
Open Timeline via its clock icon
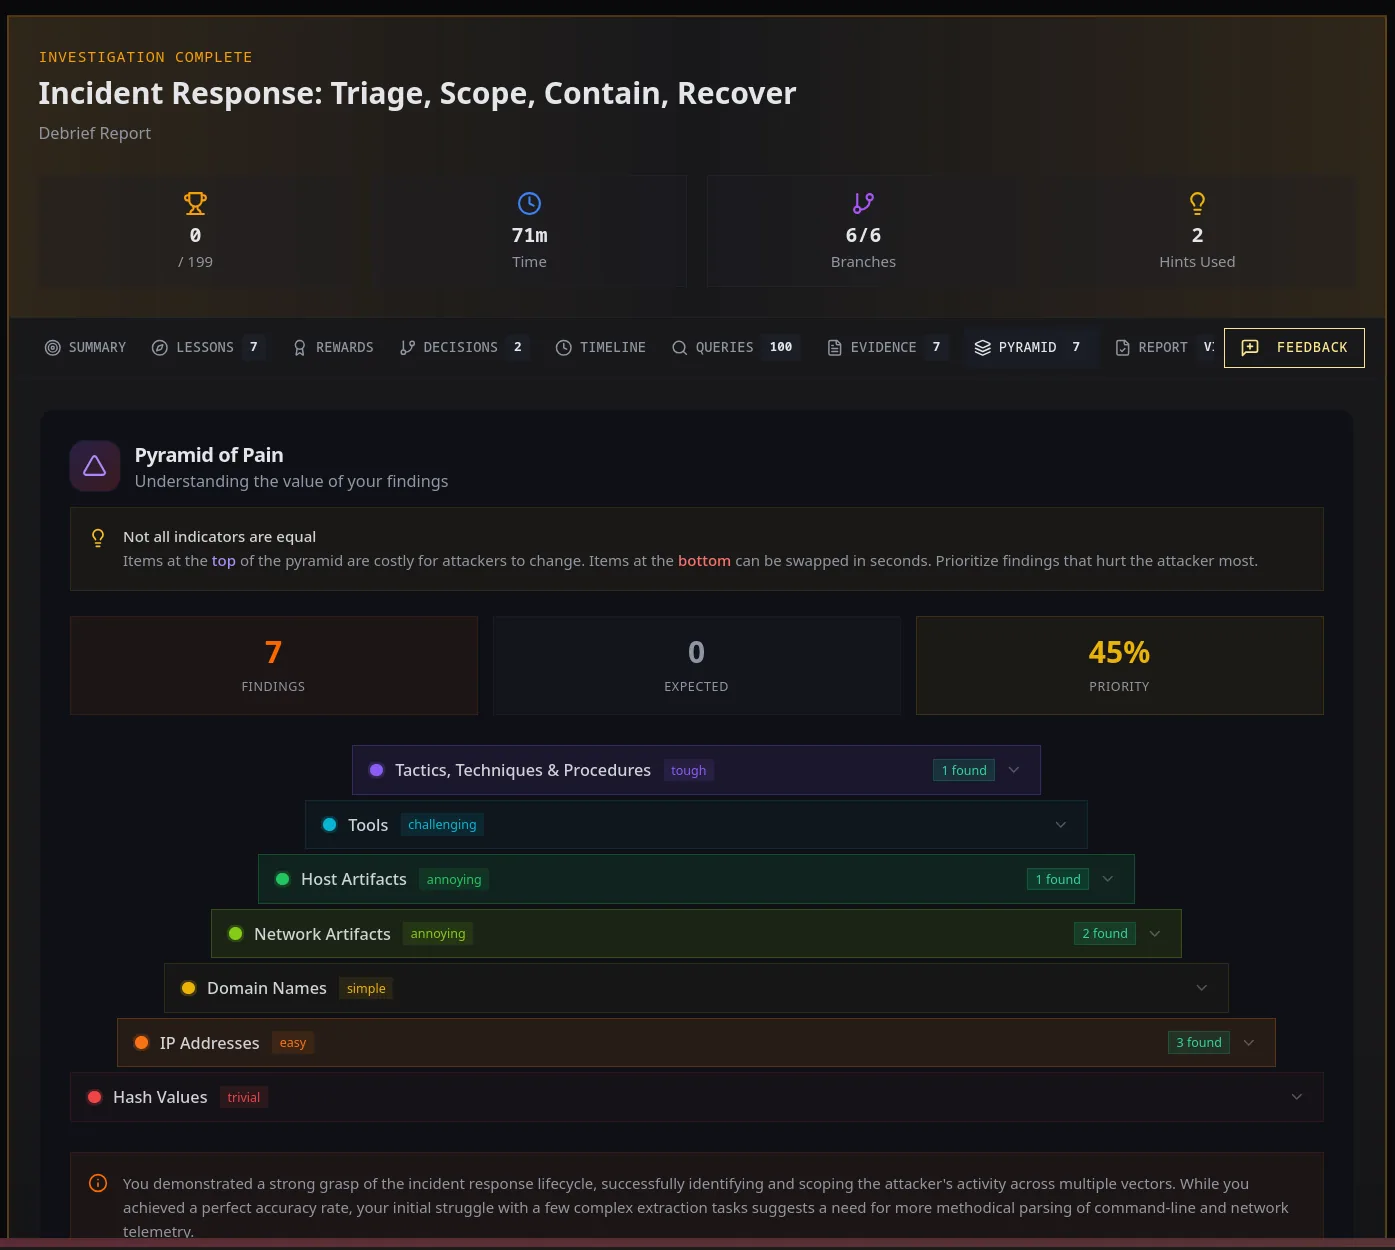click(x=564, y=347)
